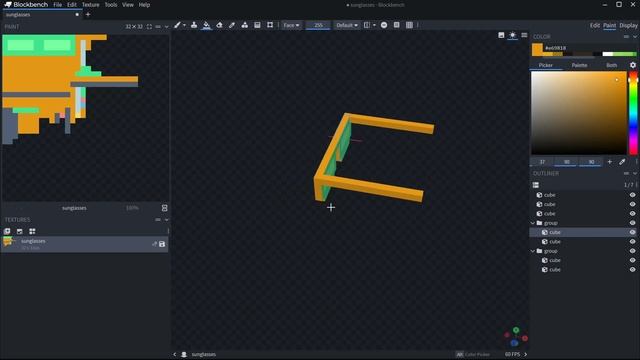Add a new project tab
This screenshot has height=360, width=640.
(88, 14)
